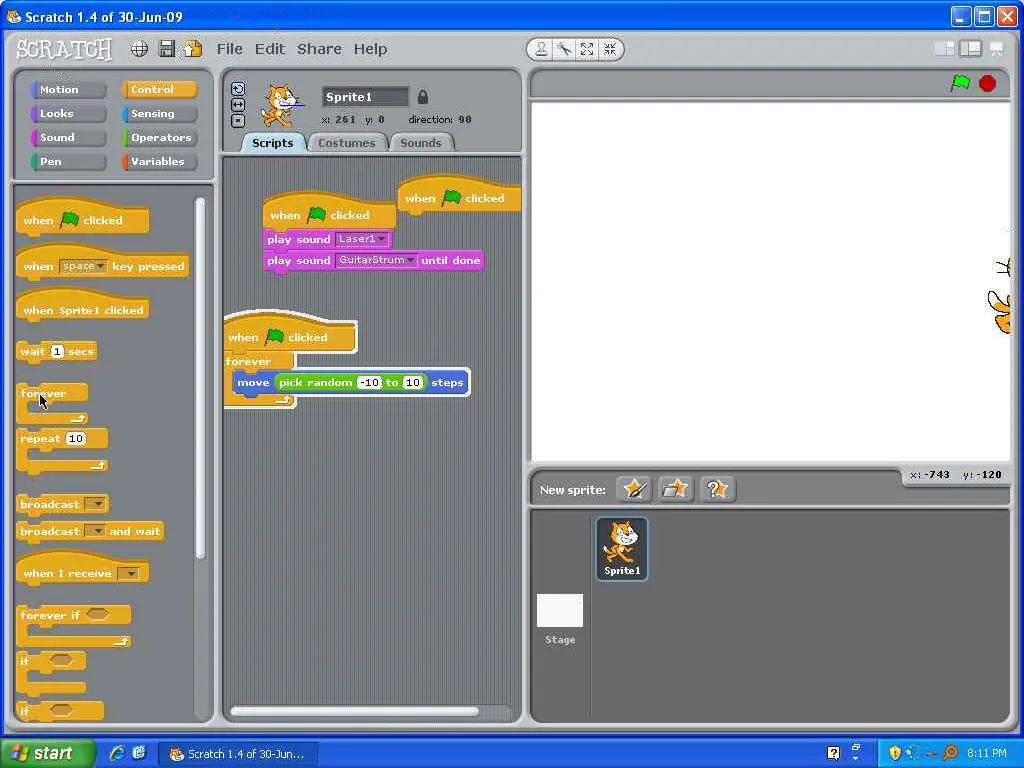Click the Scratch 1.4 taskbar button
1024x768 pixels.
point(240,754)
